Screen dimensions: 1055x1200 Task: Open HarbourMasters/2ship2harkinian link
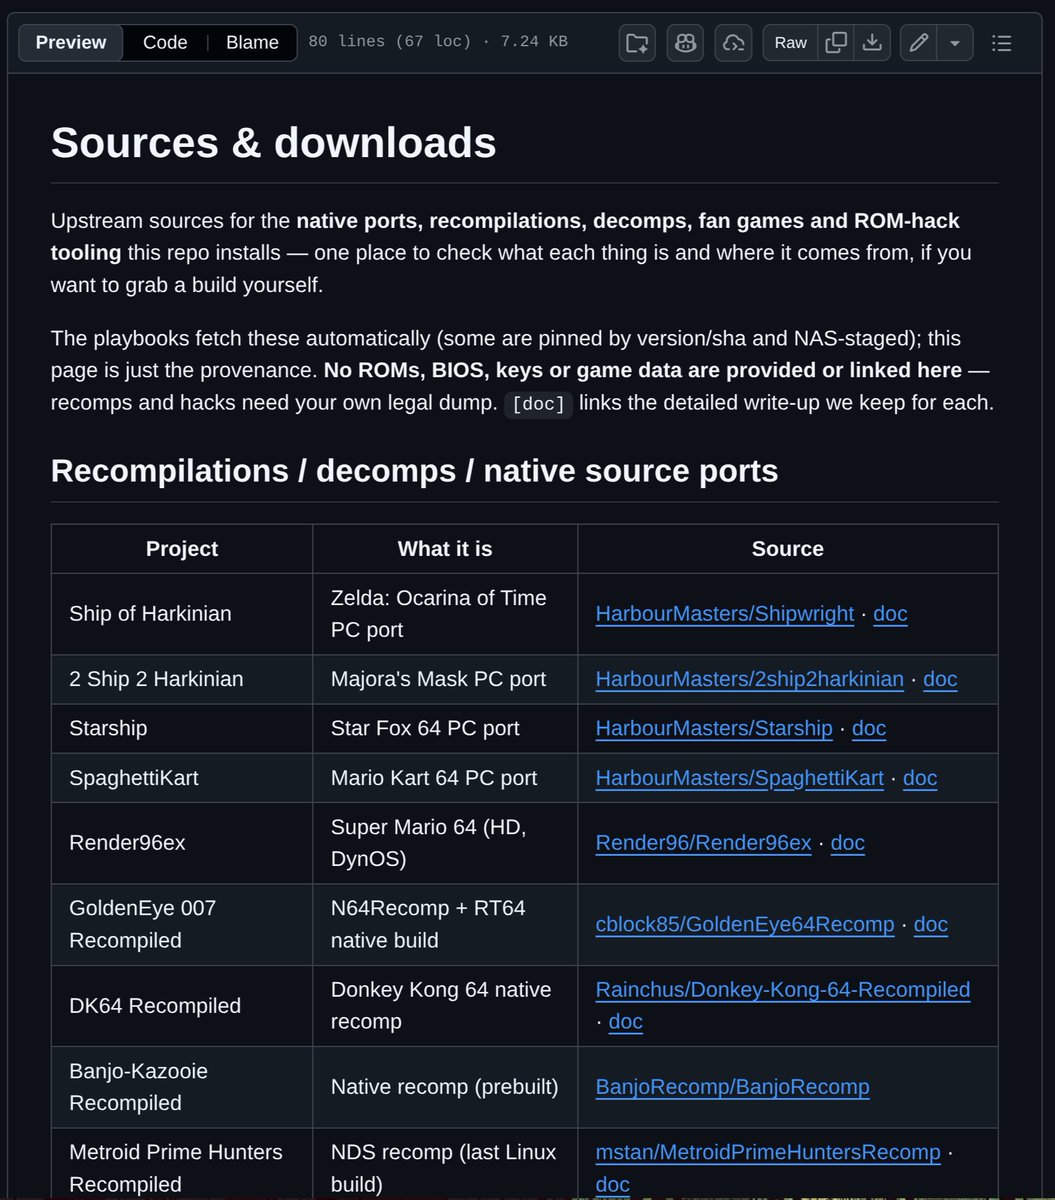[750, 679]
